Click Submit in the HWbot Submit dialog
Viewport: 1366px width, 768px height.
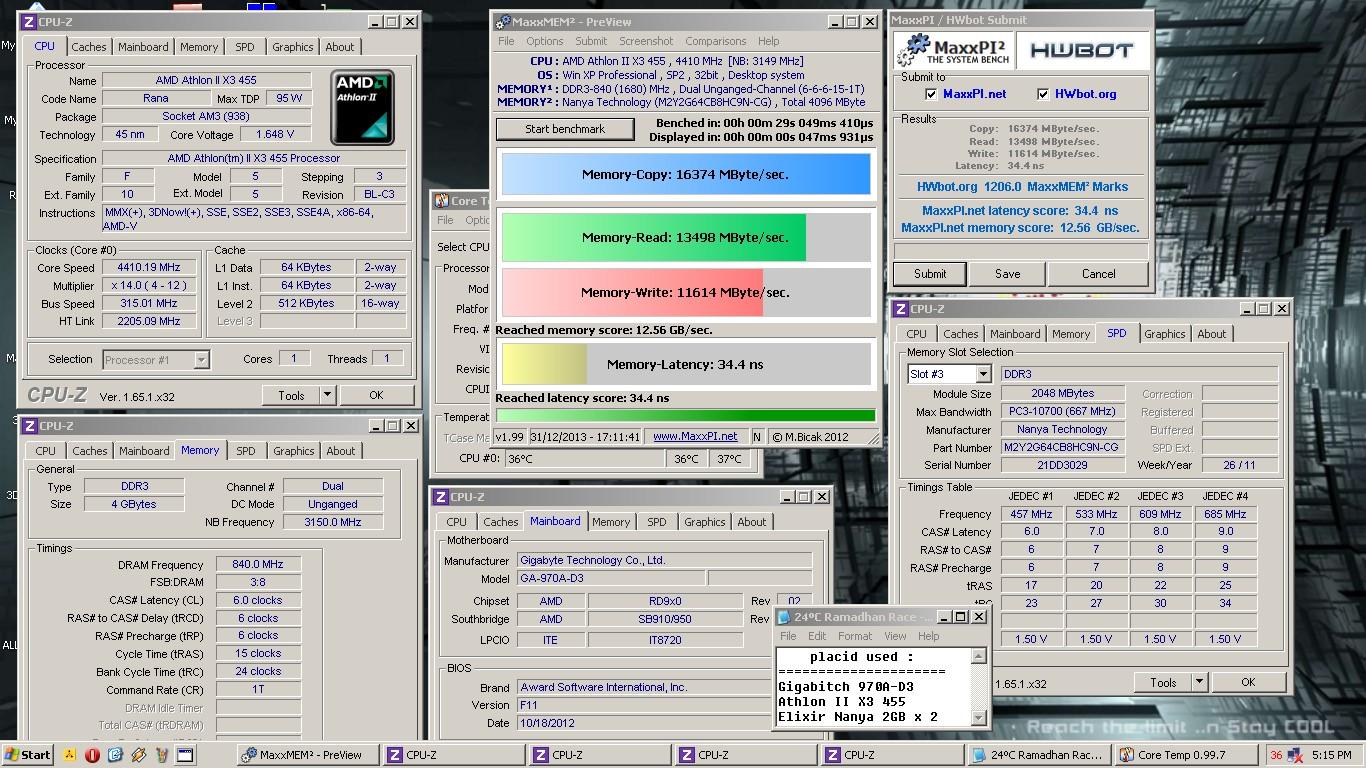point(930,274)
